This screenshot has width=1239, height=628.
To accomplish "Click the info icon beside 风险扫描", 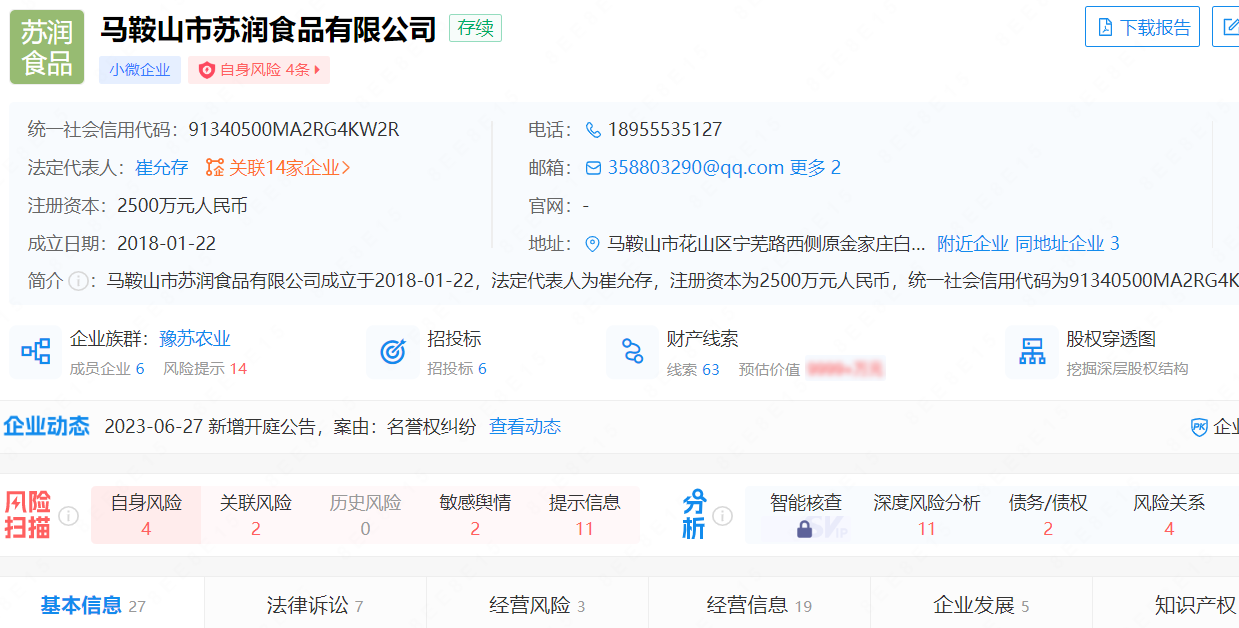I will click(68, 516).
